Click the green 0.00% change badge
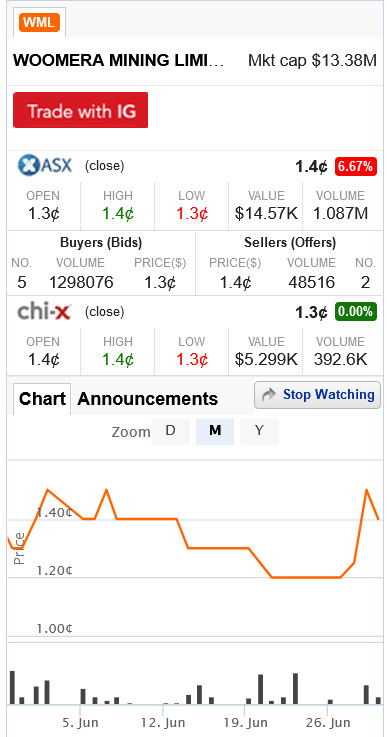Image resolution: width=387 pixels, height=737 pixels. click(356, 312)
